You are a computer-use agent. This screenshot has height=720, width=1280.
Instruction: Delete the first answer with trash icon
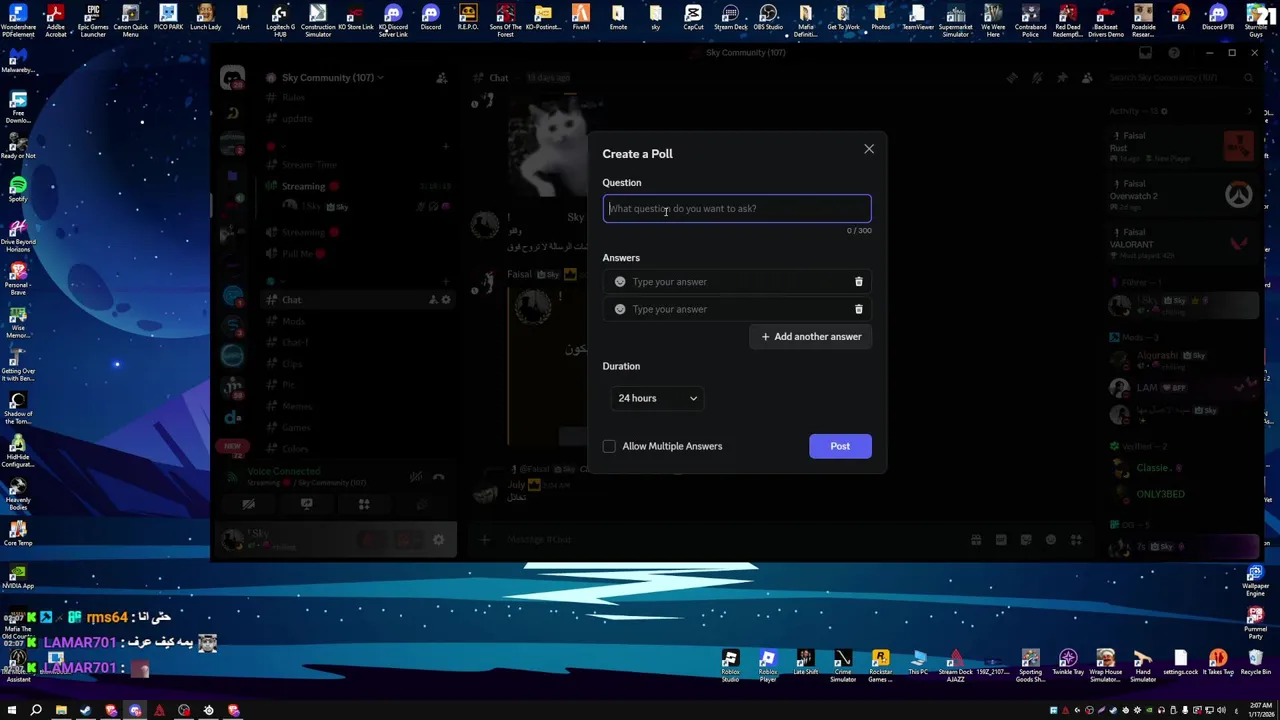859,282
